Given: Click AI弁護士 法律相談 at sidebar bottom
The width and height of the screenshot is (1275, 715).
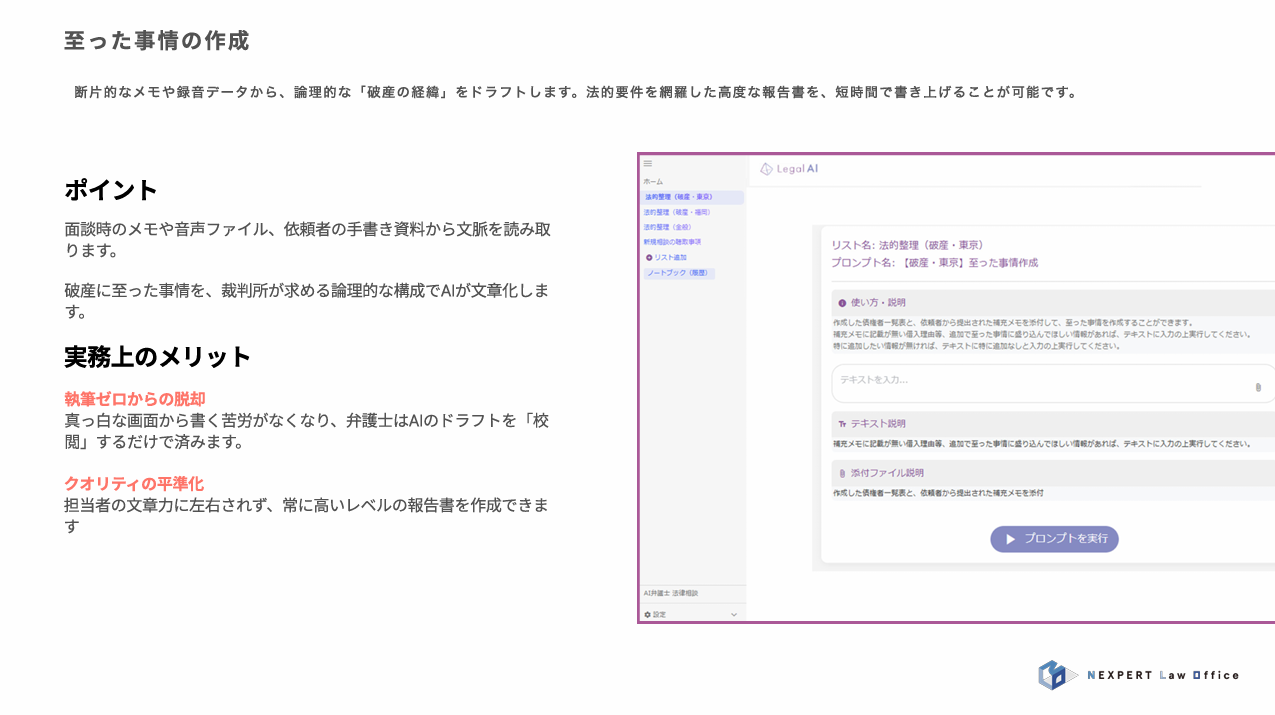Looking at the screenshot, I should coord(670,593).
